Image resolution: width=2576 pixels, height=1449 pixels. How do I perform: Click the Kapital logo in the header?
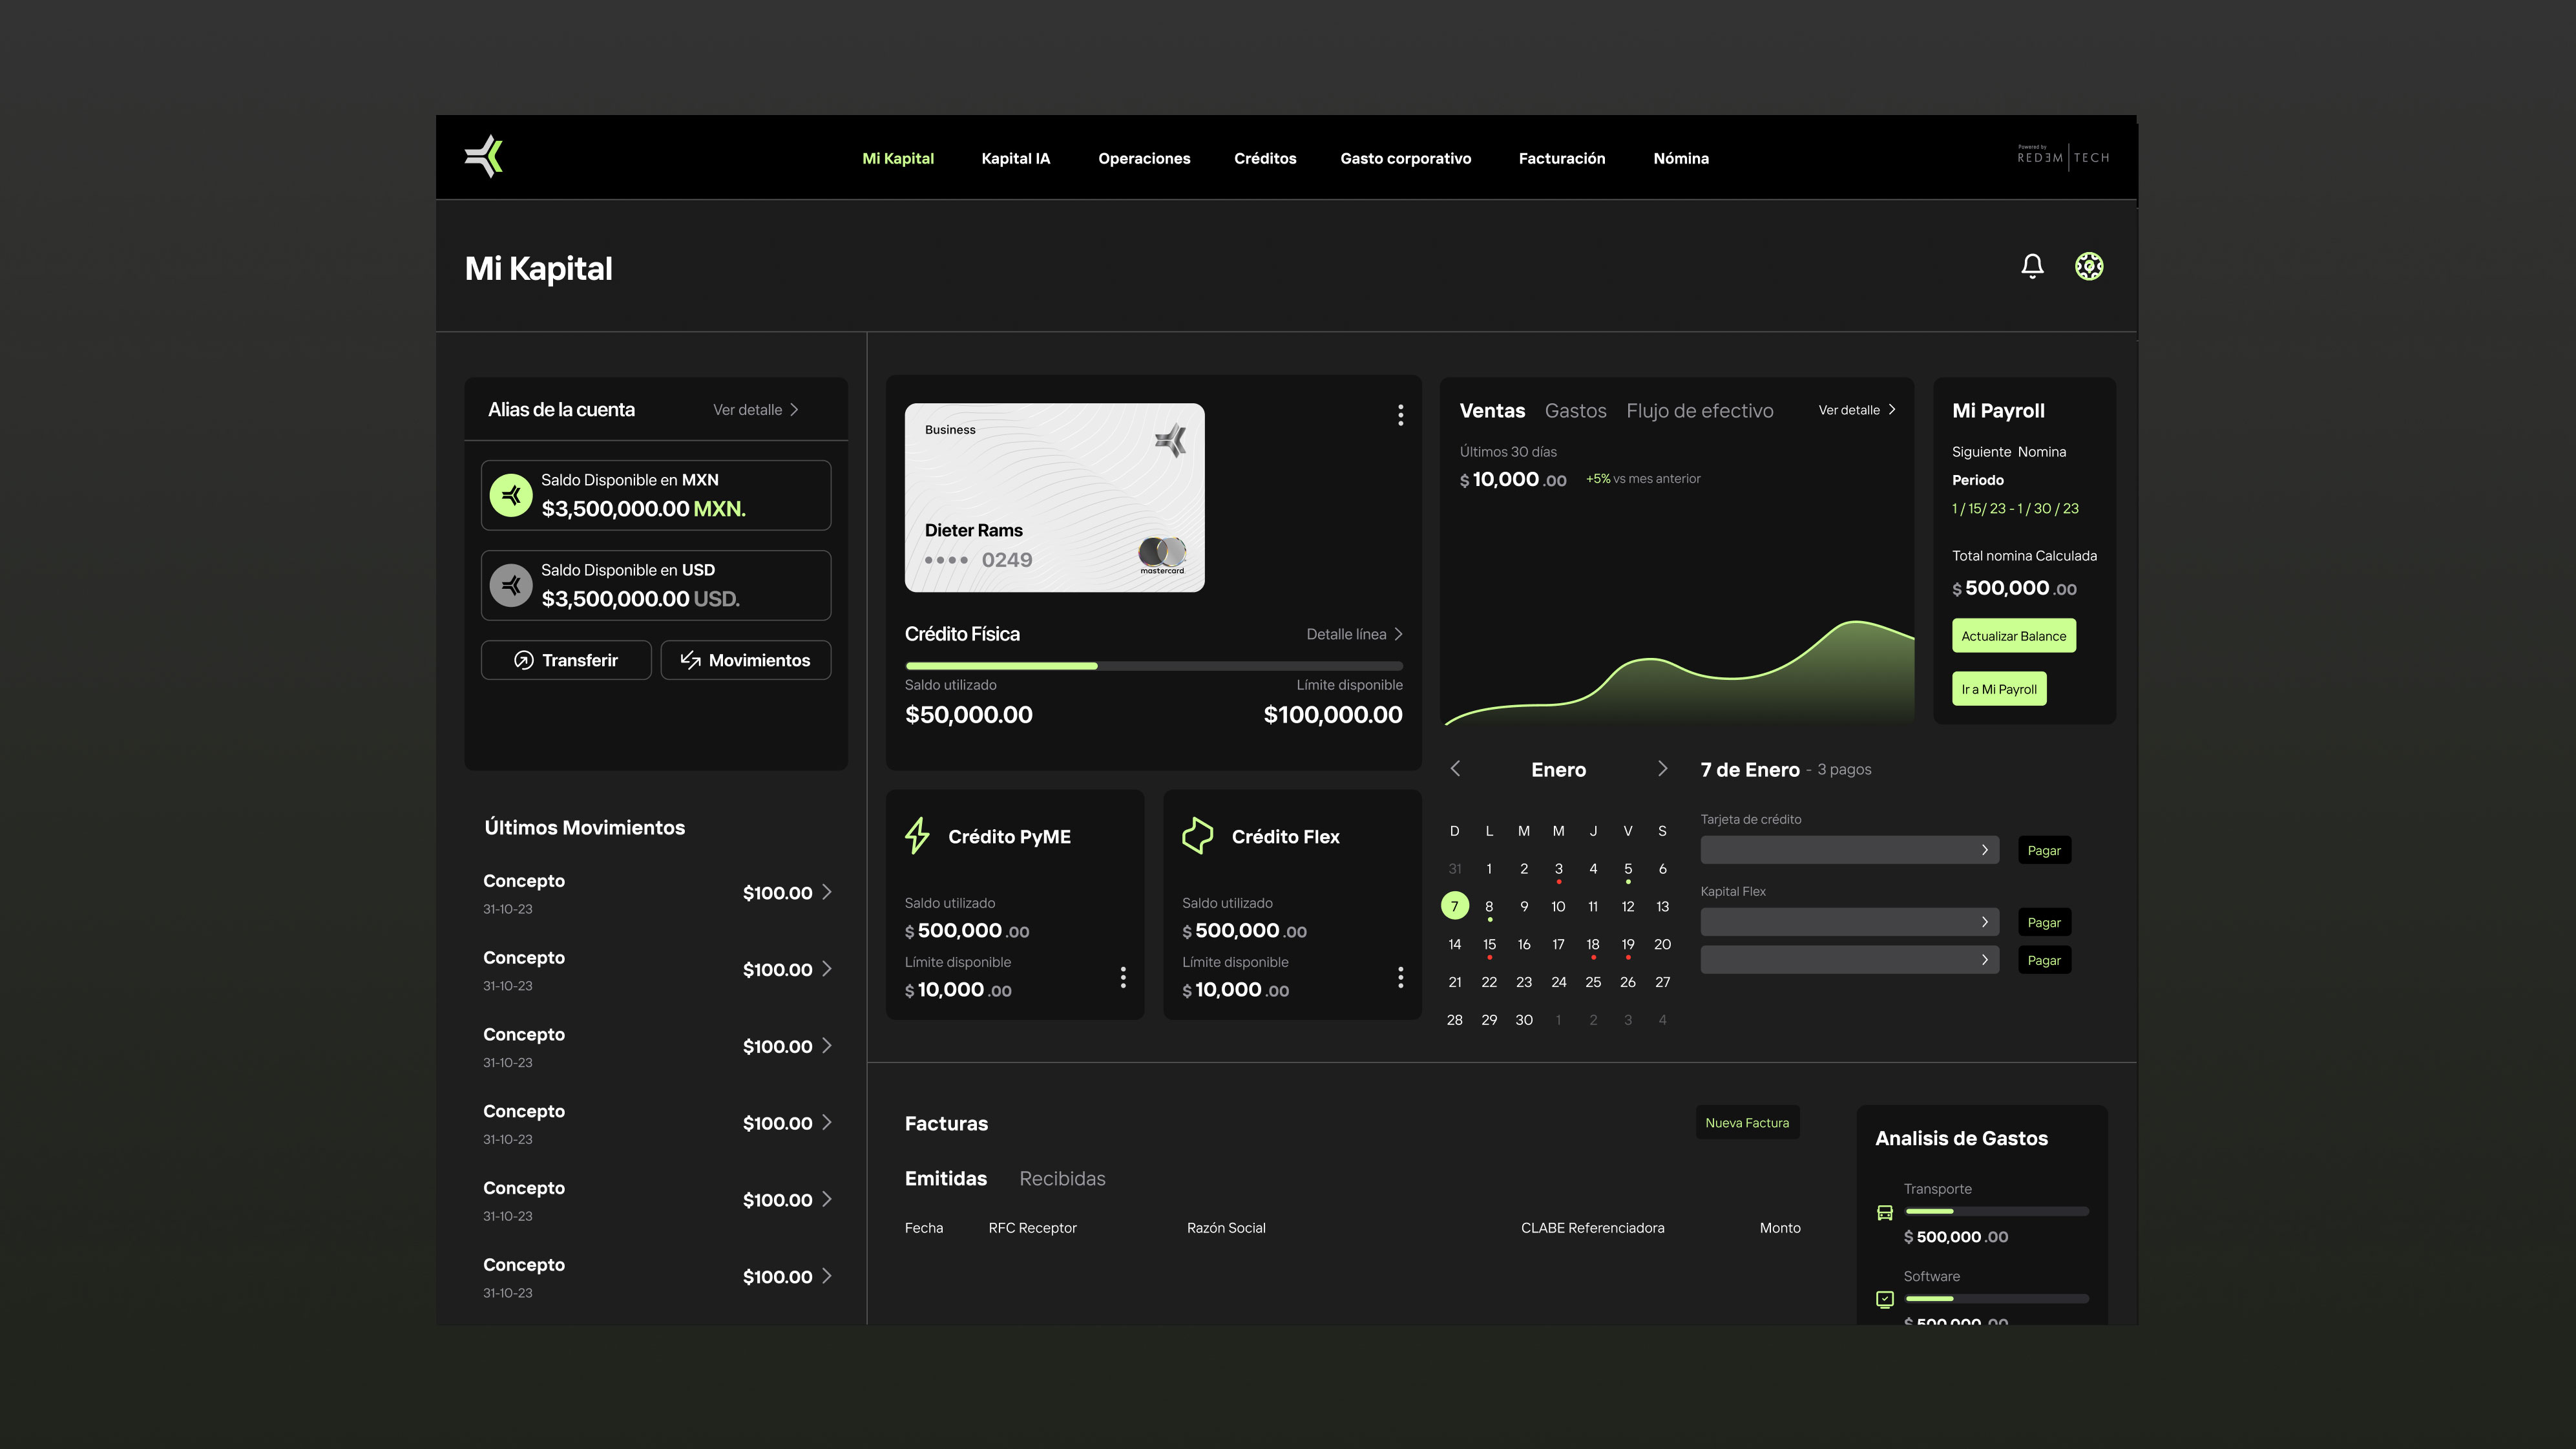pyautogui.click(x=484, y=156)
